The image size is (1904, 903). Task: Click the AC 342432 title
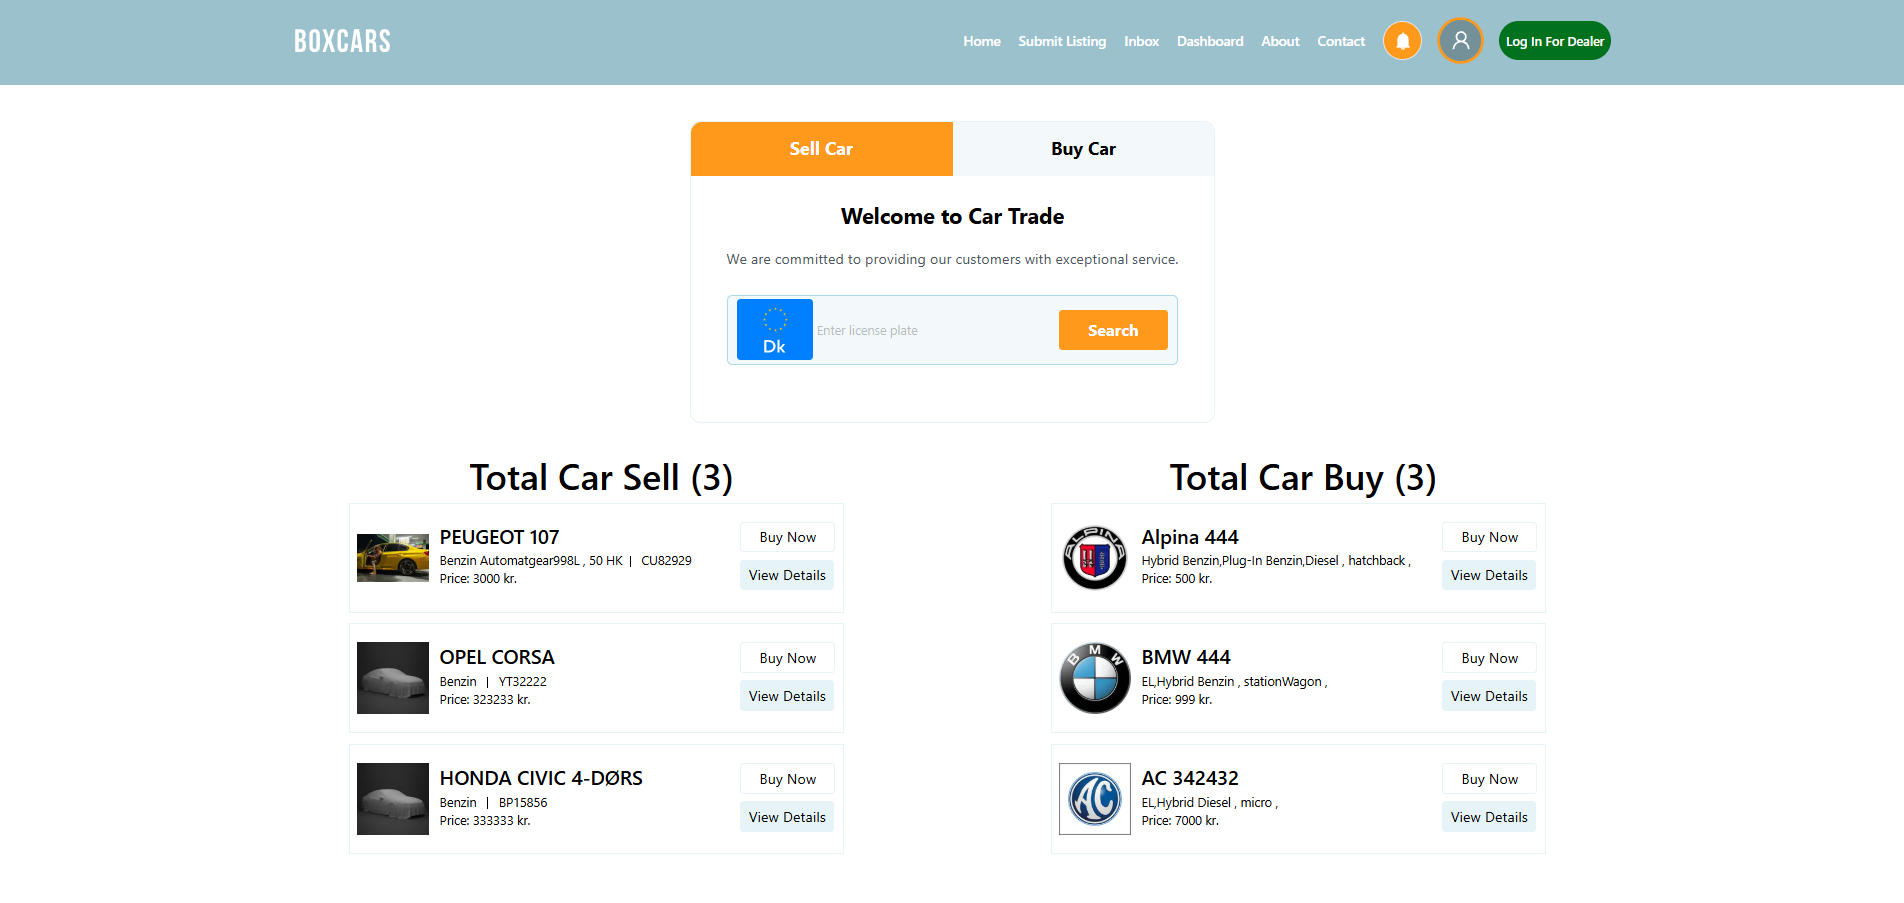tap(1190, 778)
